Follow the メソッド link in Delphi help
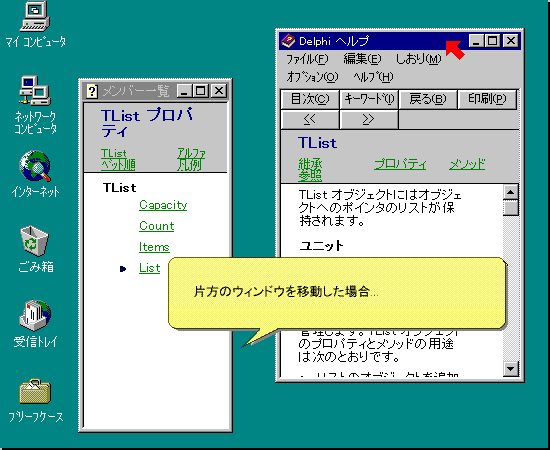 click(467, 164)
